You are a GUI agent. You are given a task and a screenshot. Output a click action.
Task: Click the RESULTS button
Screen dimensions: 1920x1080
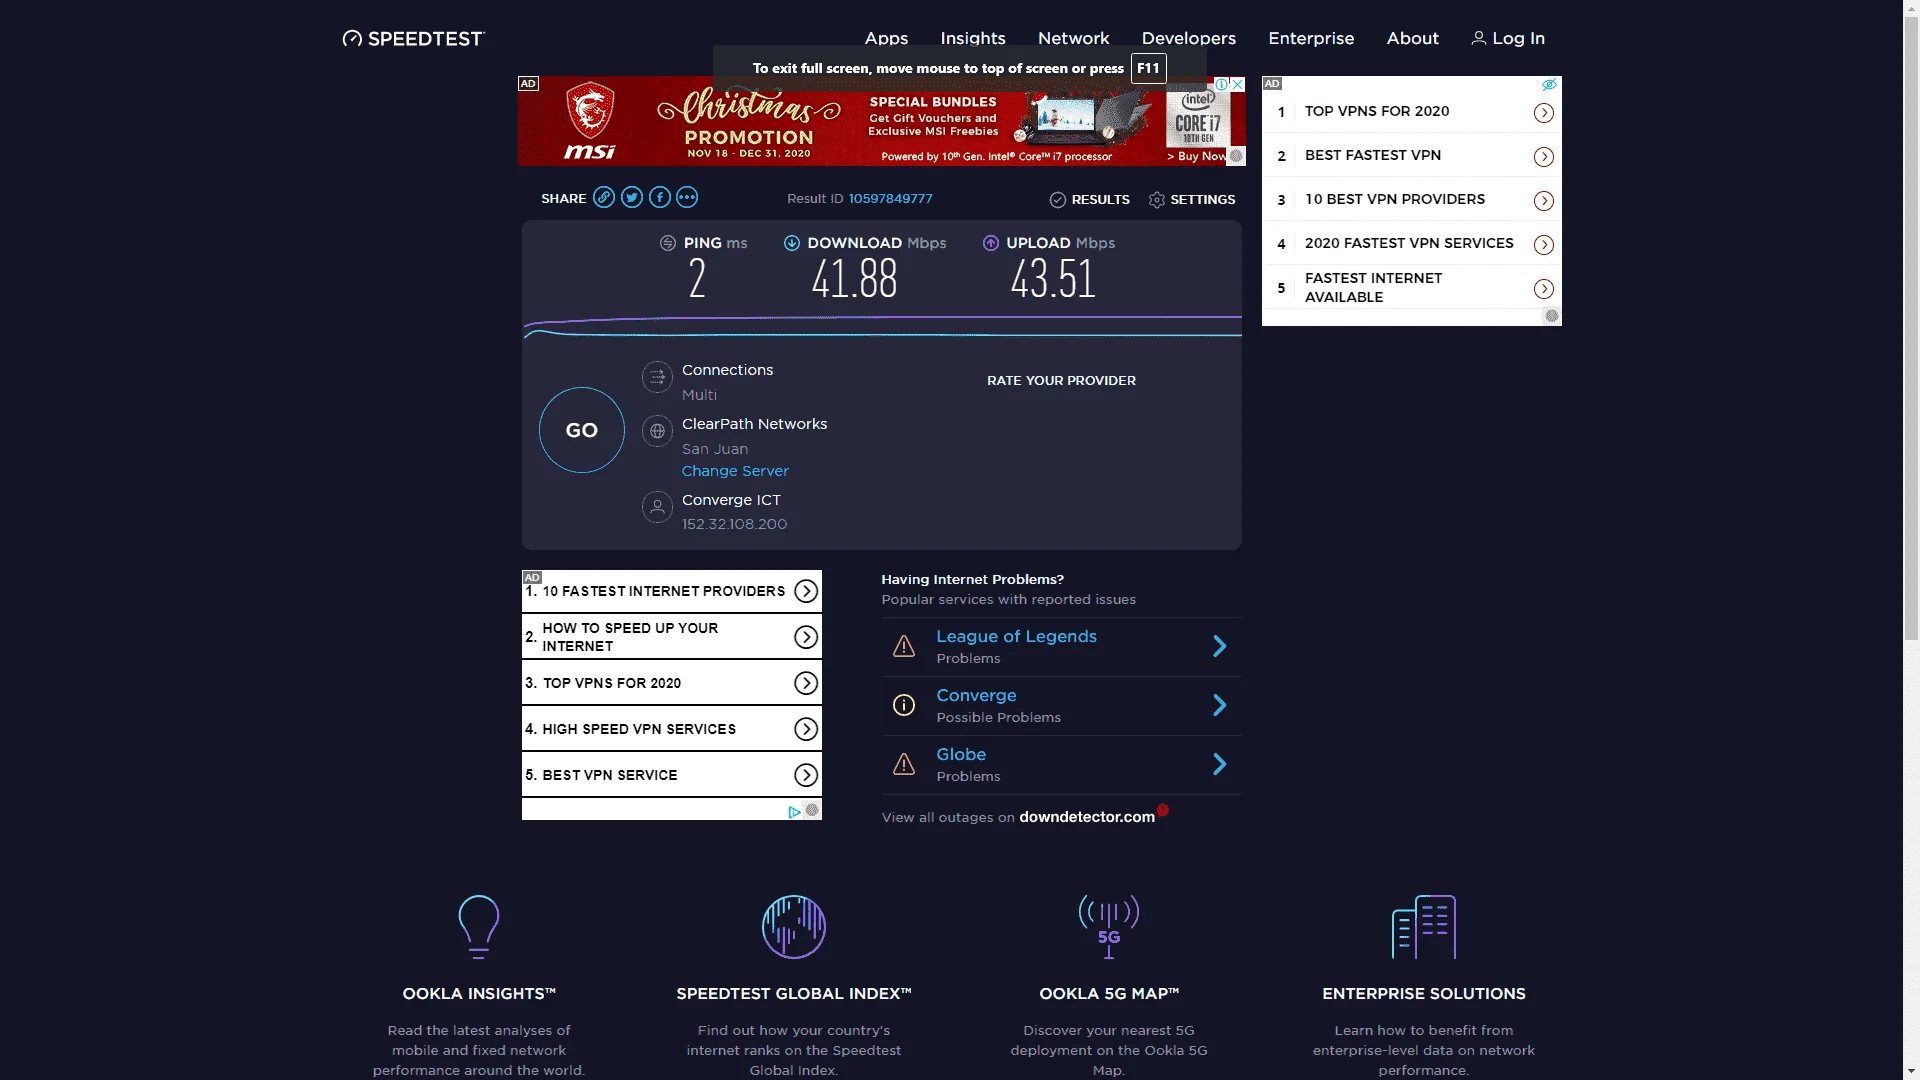(x=1090, y=200)
